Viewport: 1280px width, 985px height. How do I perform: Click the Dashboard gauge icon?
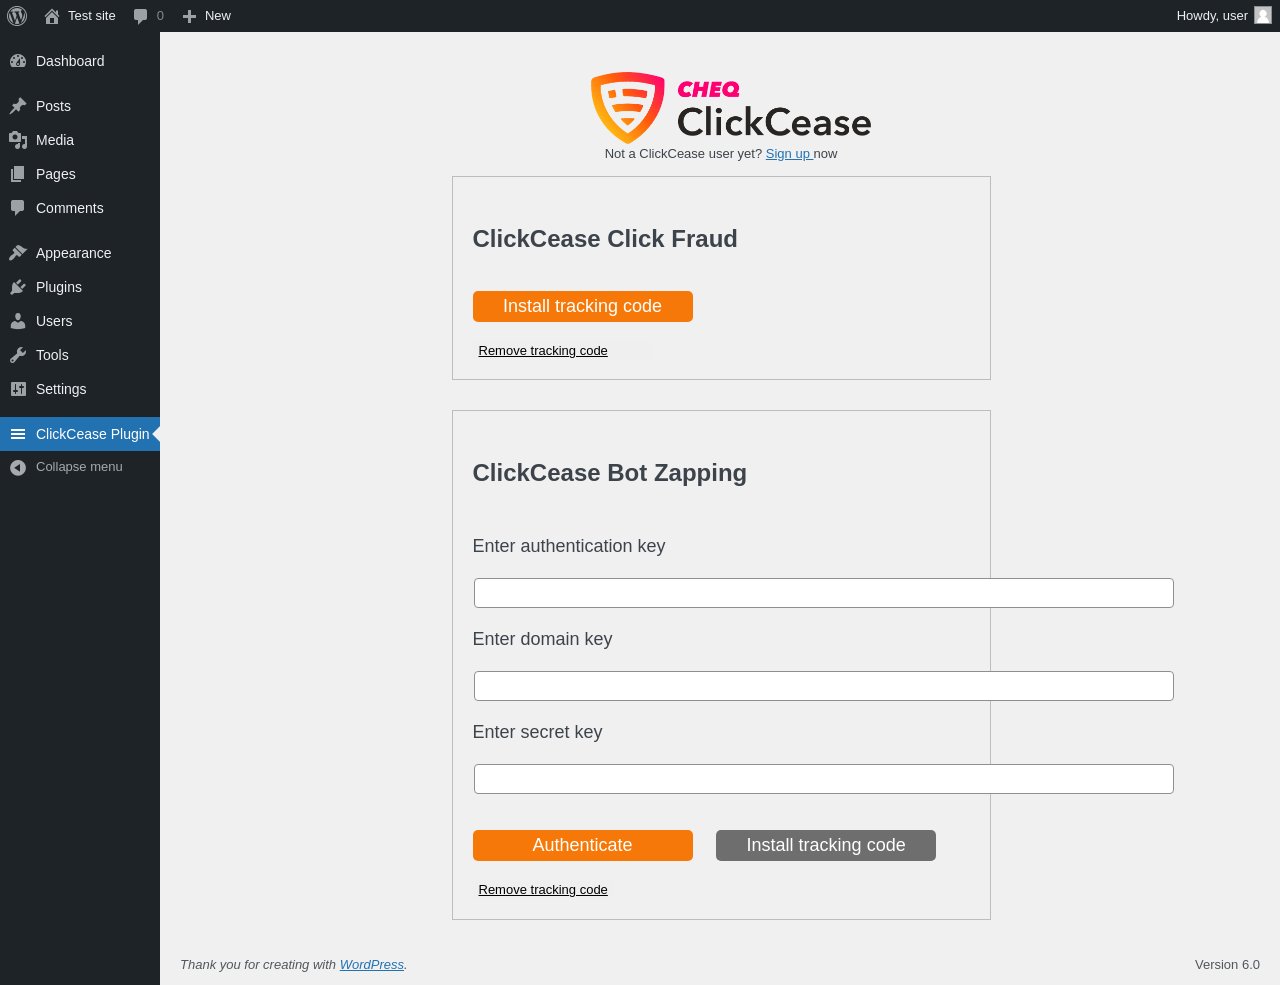(x=18, y=61)
